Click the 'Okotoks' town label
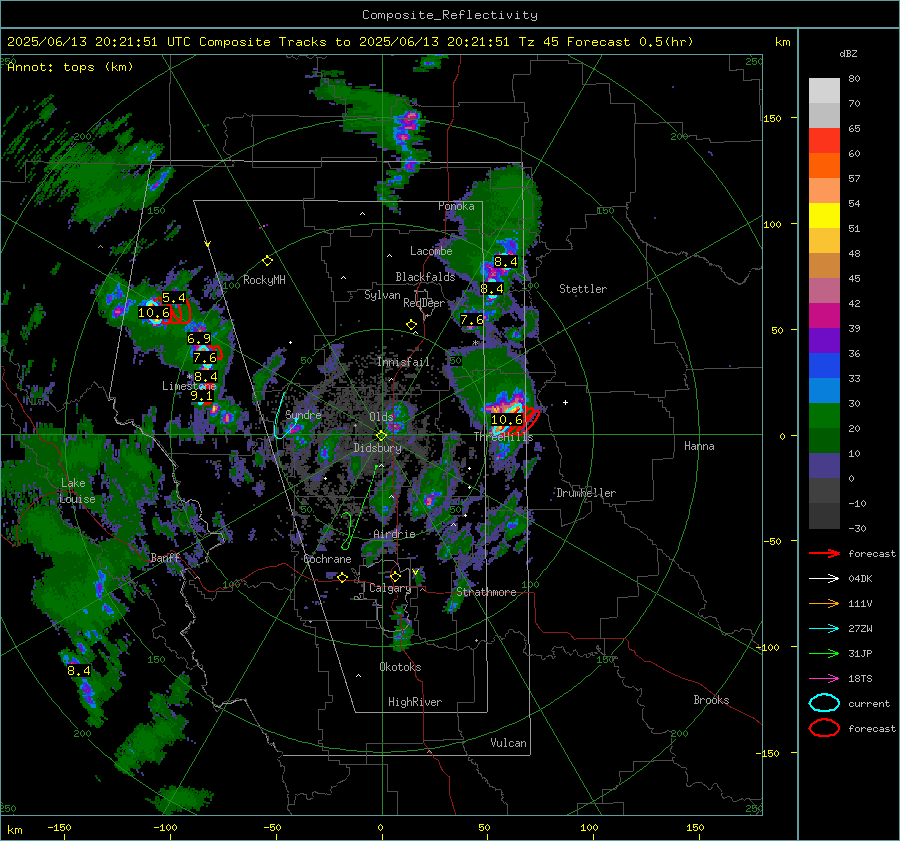Image resolution: width=900 pixels, height=841 pixels. point(400,667)
